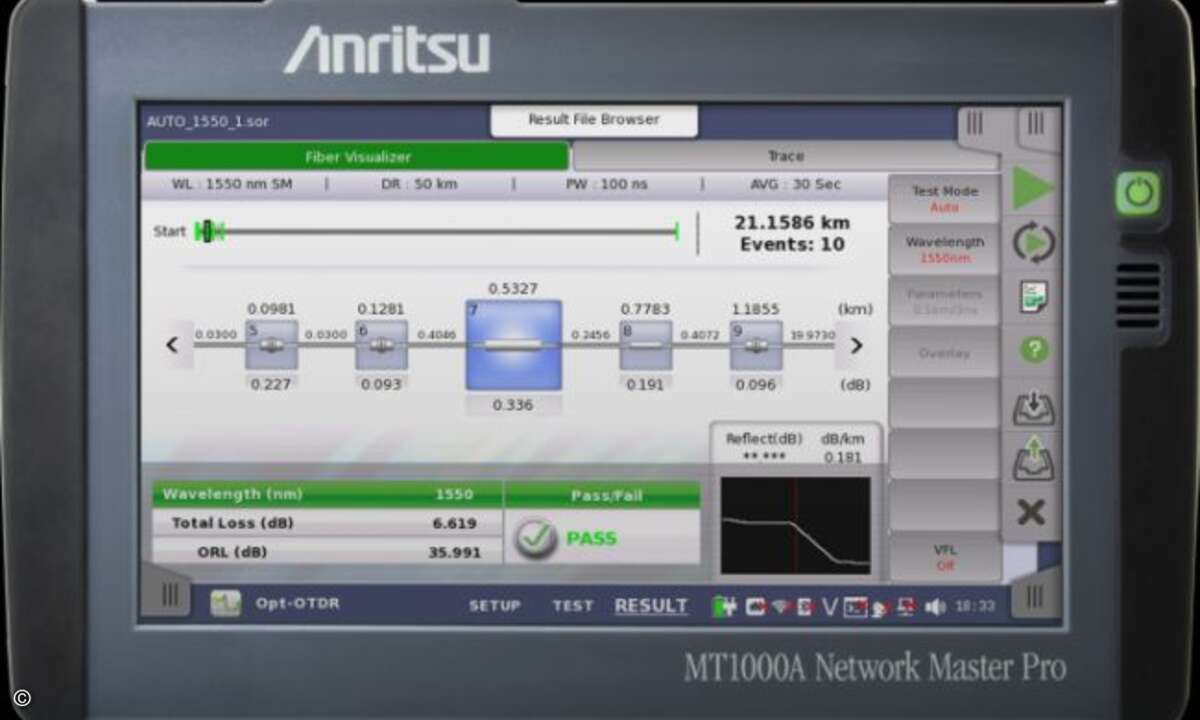Click the fiber overview position marker near Start
The image size is (1200, 720).
pyautogui.click(x=208, y=232)
